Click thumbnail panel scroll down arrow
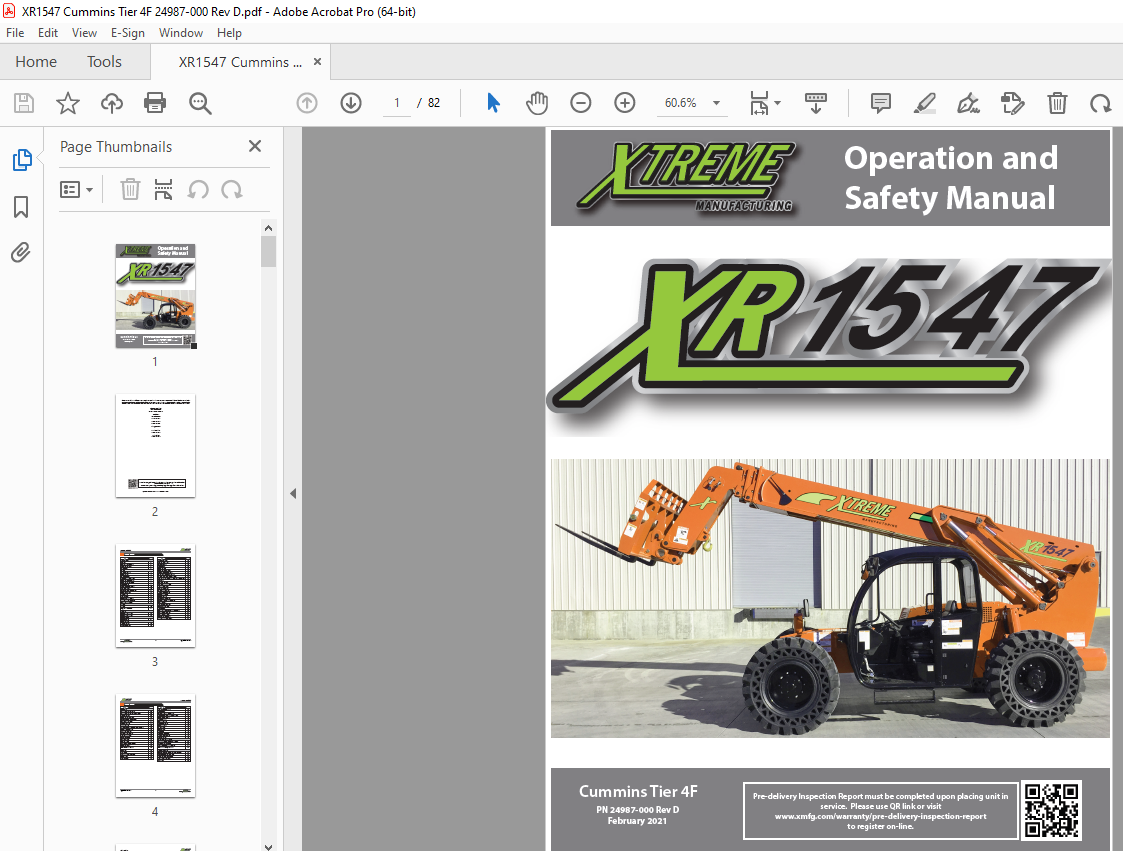This screenshot has height=851, width=1123. point(269,846)
